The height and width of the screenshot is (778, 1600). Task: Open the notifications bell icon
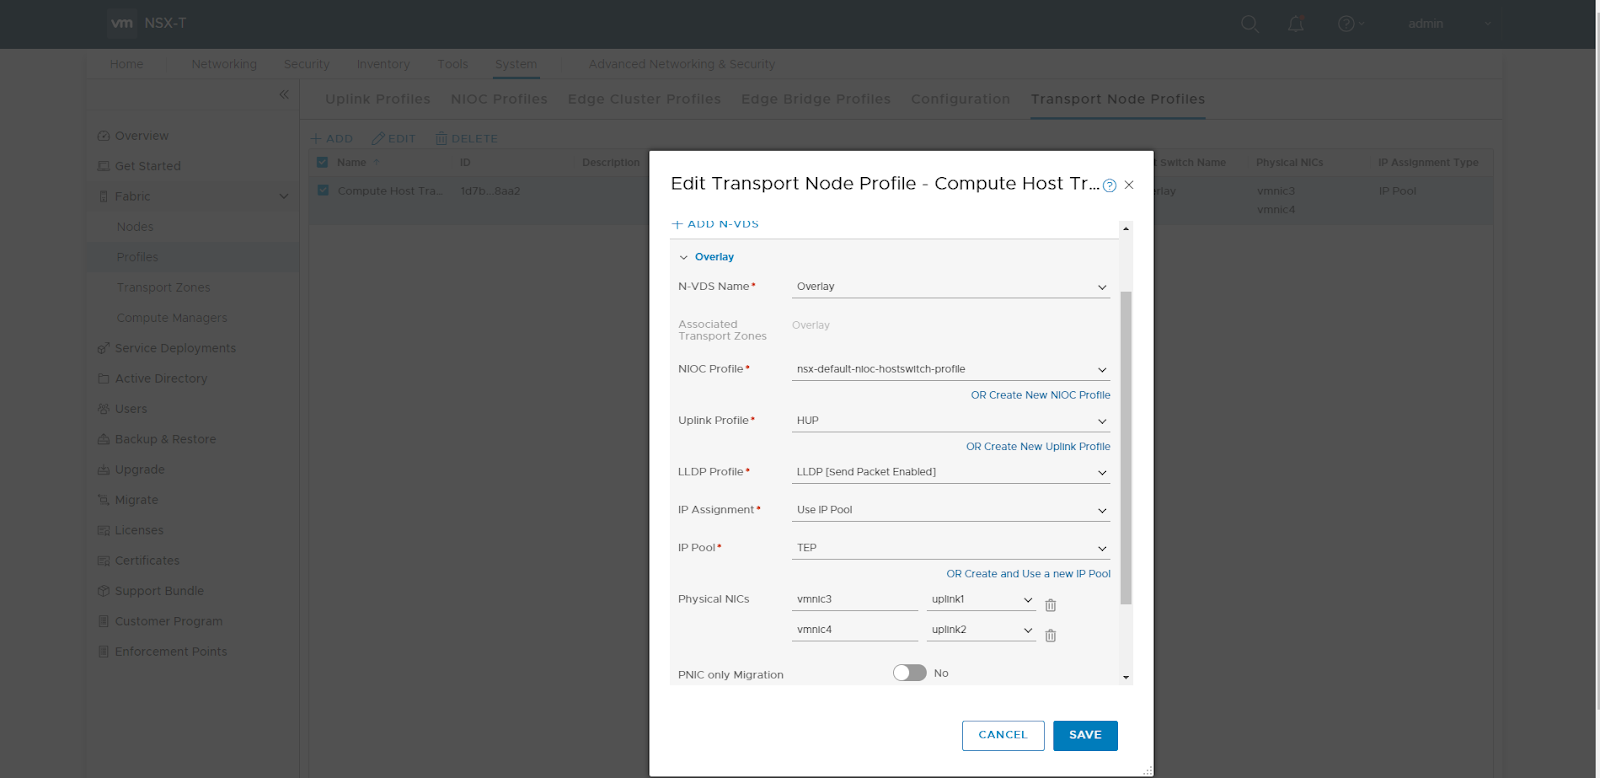[x=1296, y=24]
